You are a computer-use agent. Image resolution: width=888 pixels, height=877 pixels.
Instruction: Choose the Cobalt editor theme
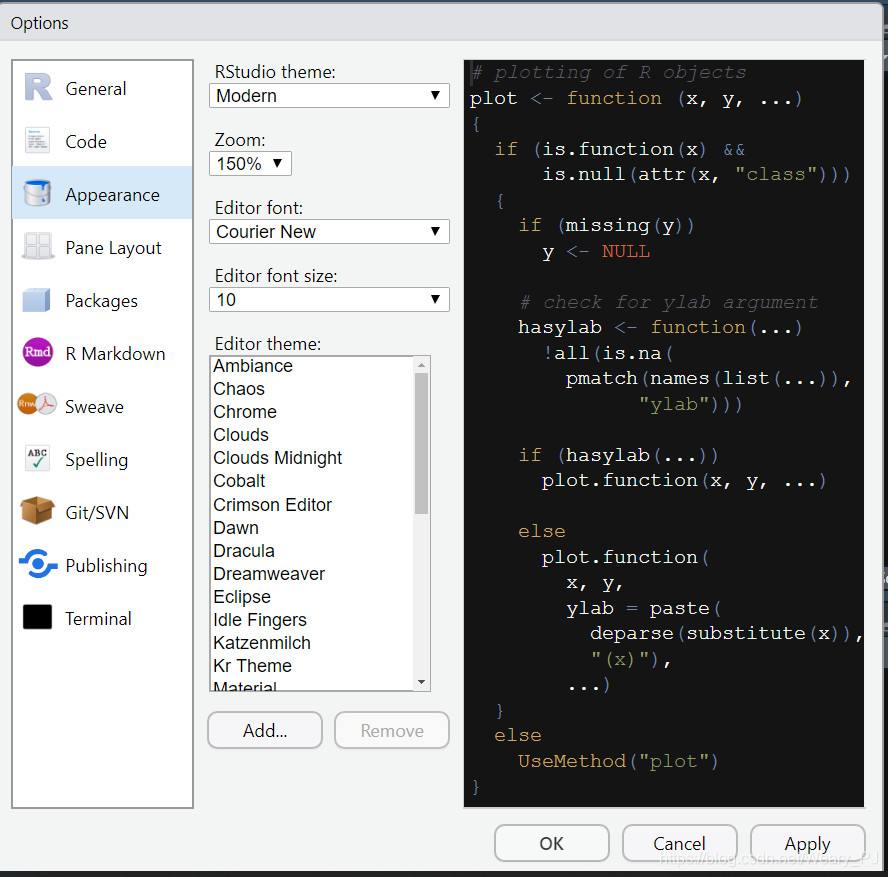[x=312, y=481]
